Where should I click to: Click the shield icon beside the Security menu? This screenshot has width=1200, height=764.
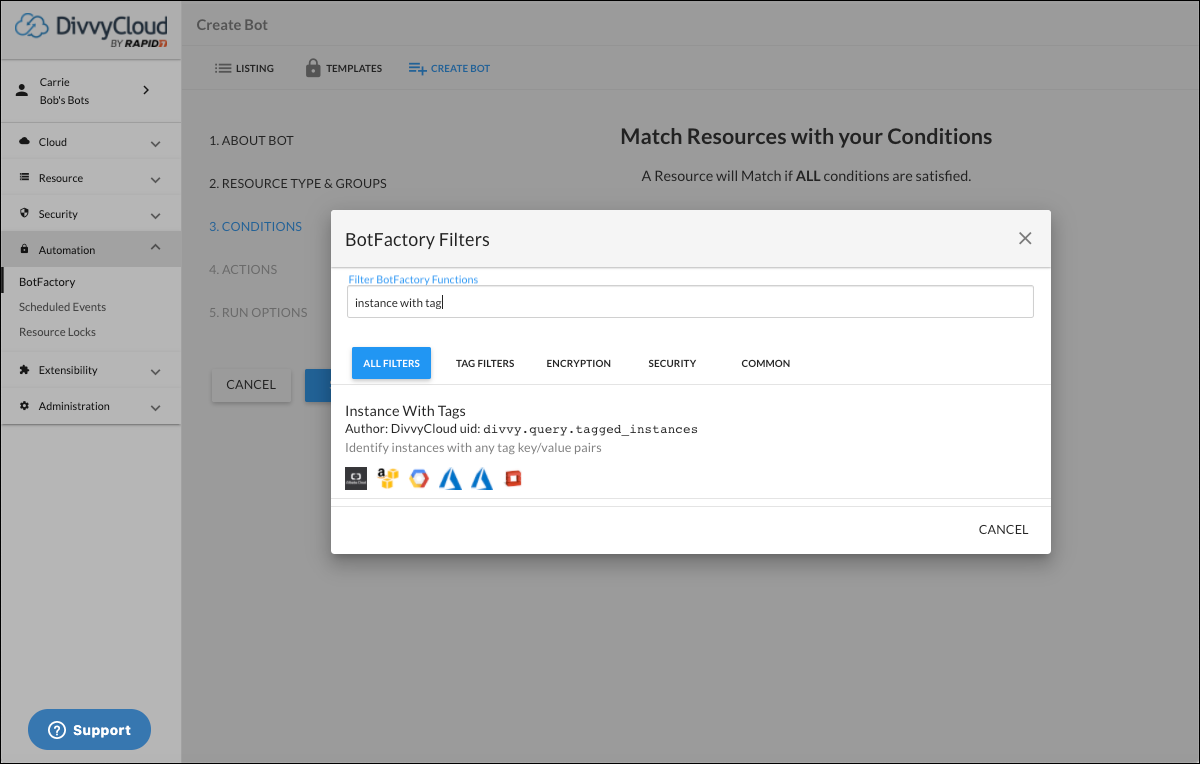tap(25, 214)
